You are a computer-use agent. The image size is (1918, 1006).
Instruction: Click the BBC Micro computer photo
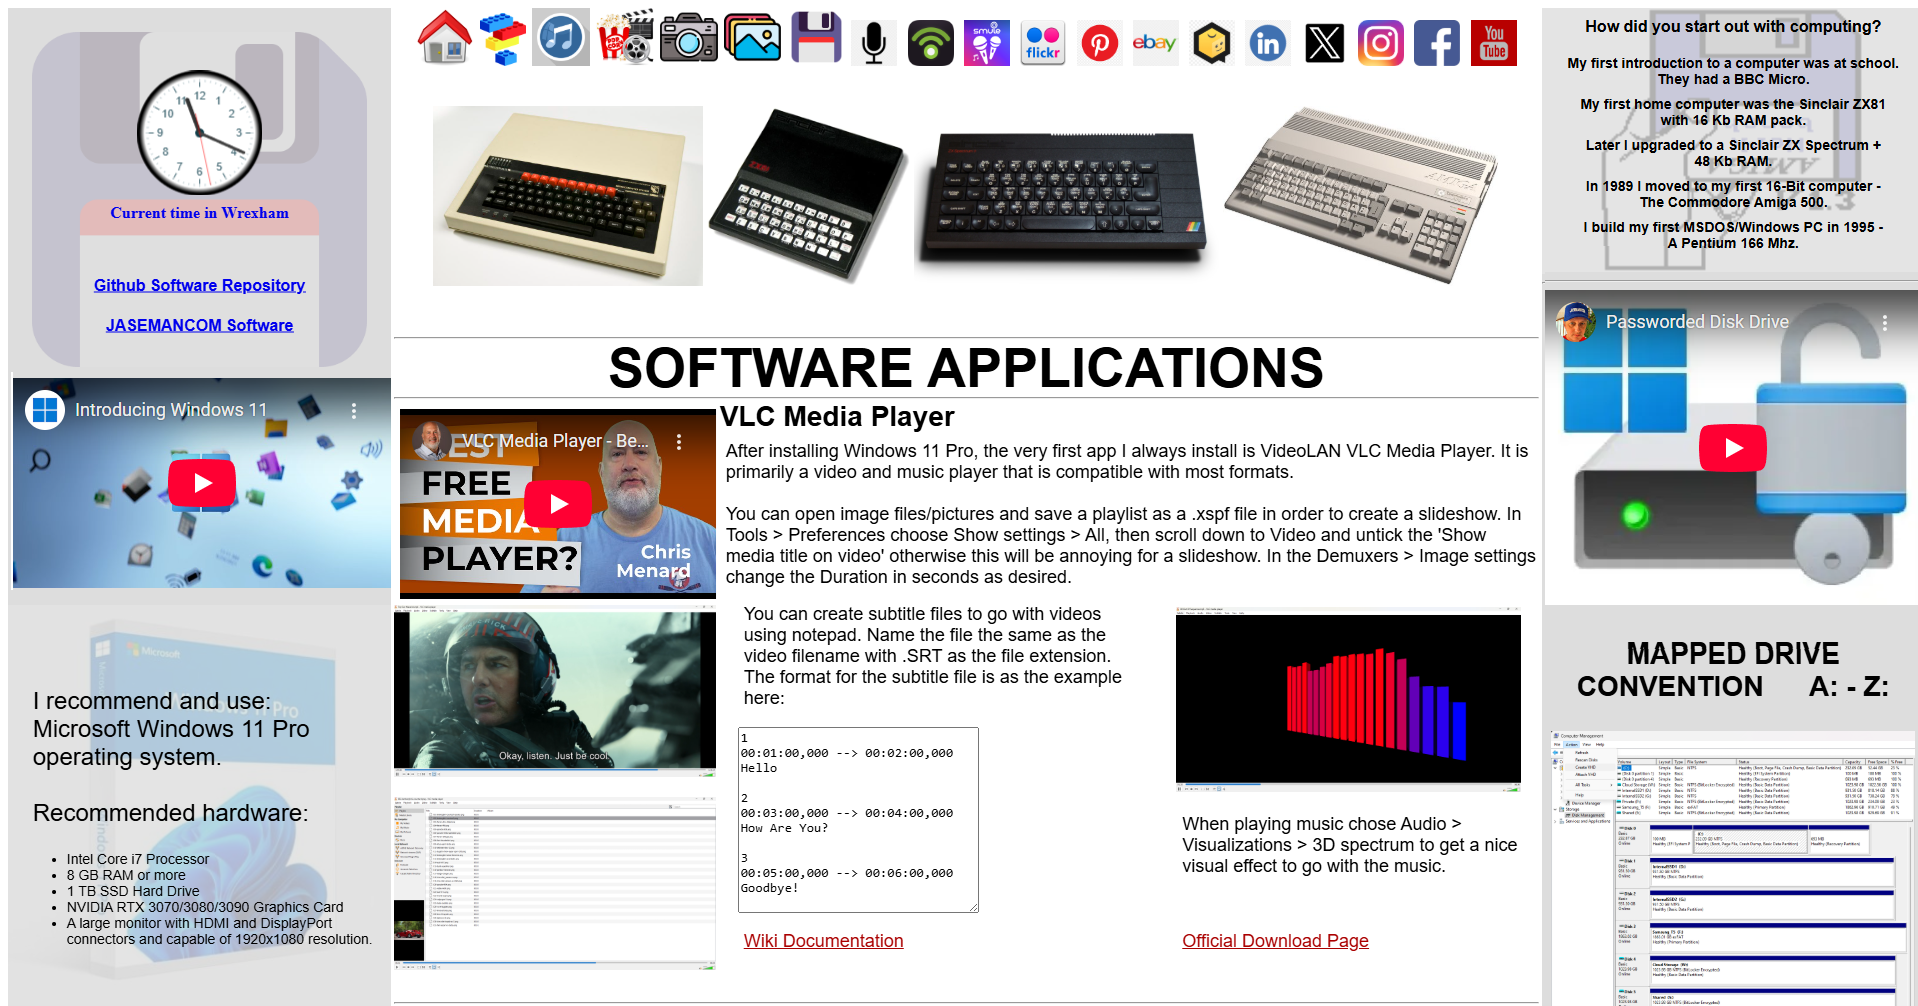[x=567, y=195]
